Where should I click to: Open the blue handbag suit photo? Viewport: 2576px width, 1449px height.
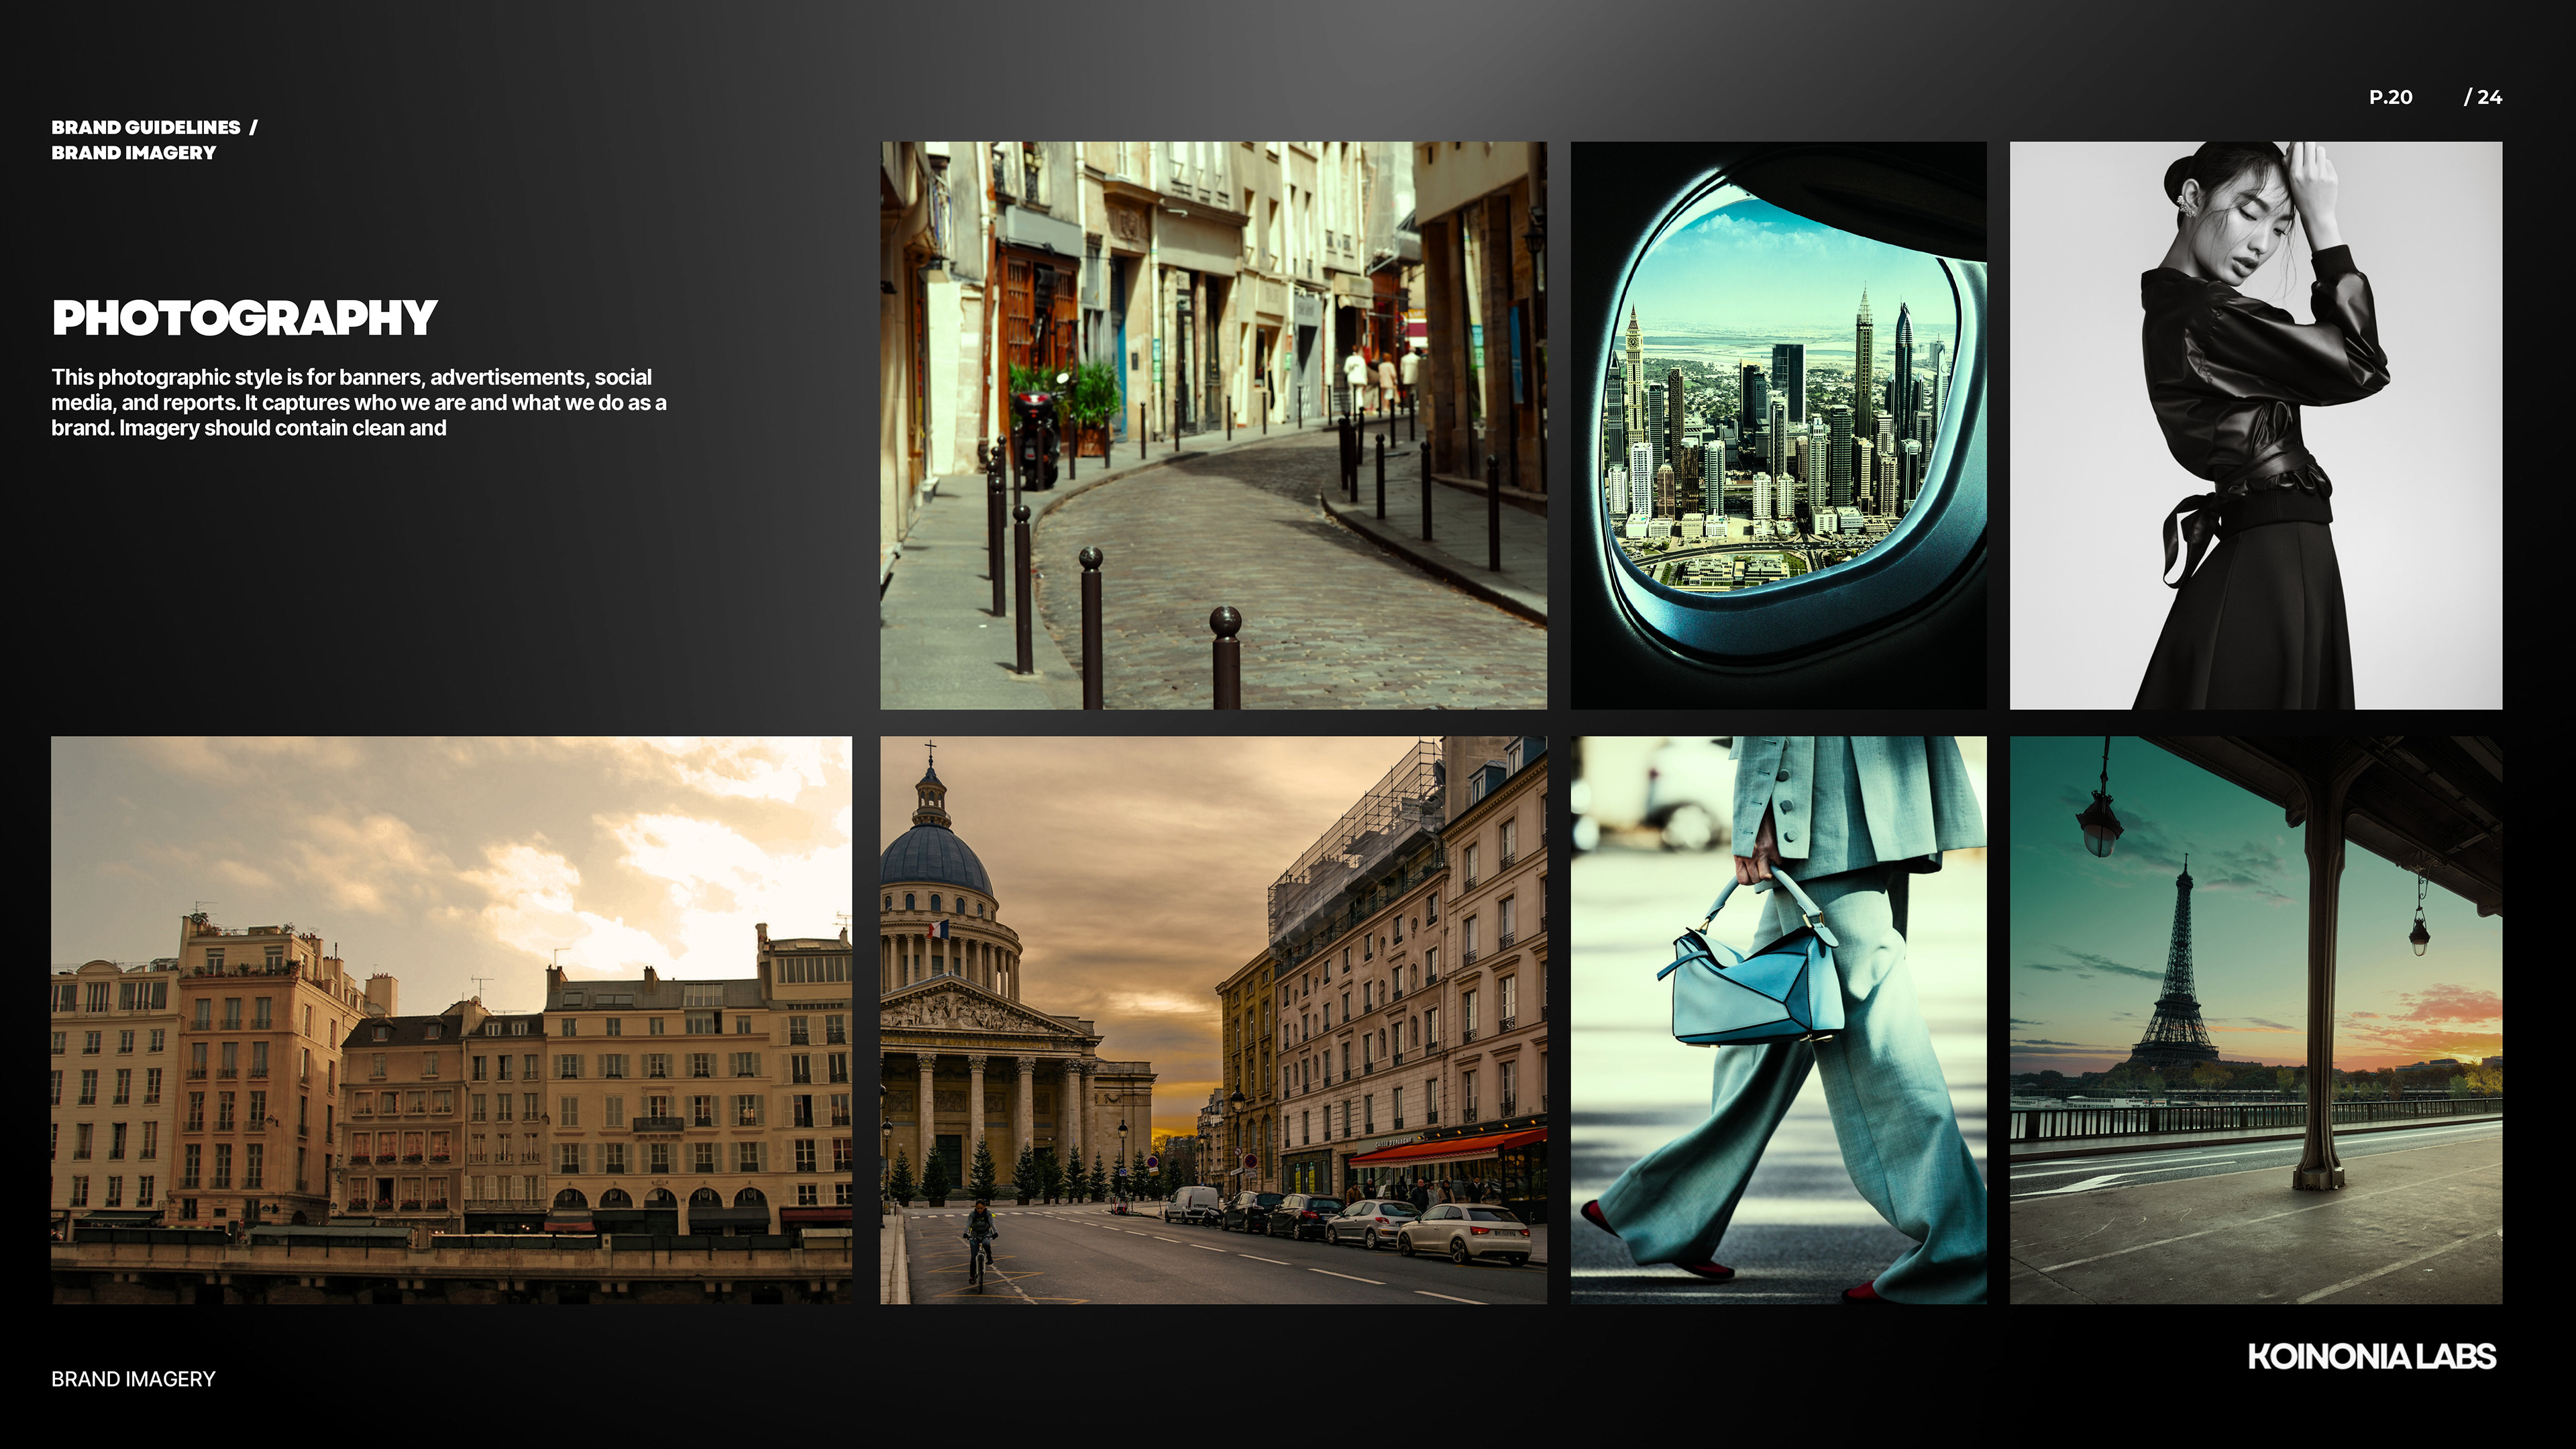[x=1778, y=1020]
